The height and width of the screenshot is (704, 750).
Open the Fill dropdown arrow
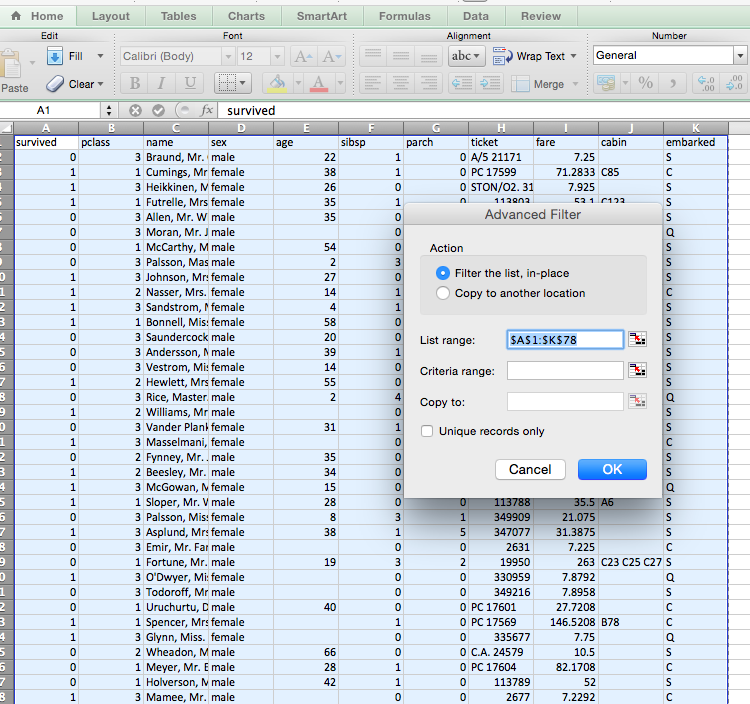(x=100, y=56)
